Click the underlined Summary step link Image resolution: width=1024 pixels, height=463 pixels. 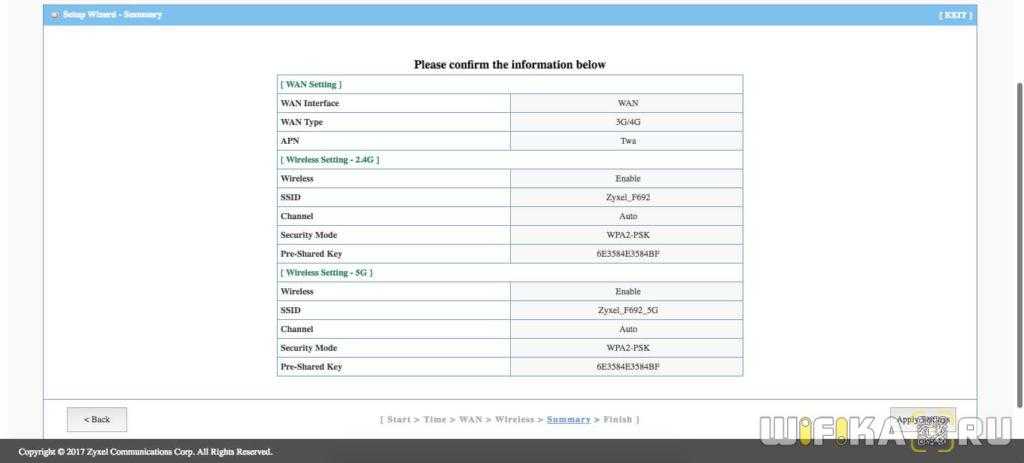click(x=568, y=419)
